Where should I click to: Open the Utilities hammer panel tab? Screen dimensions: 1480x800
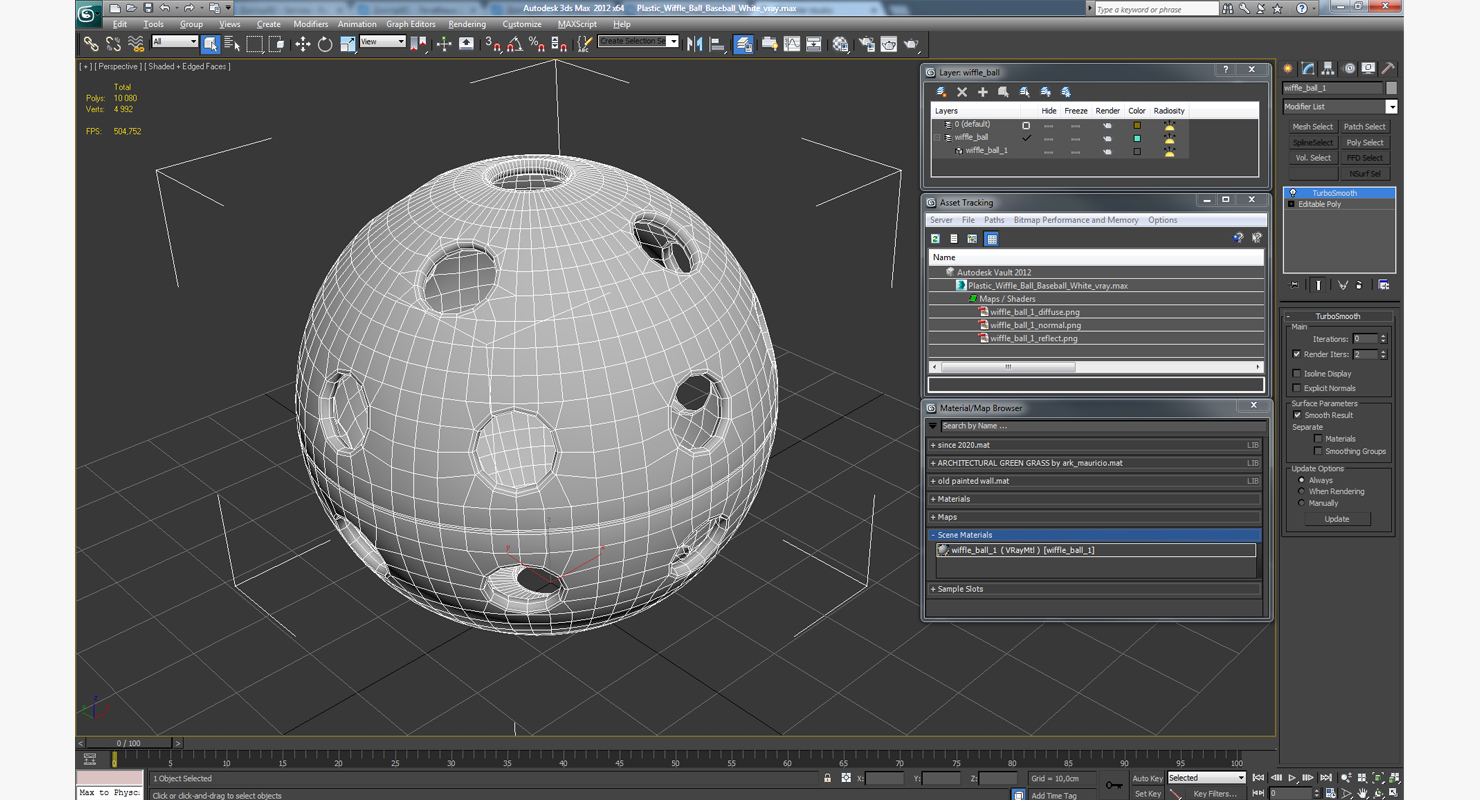(1388, 68)
